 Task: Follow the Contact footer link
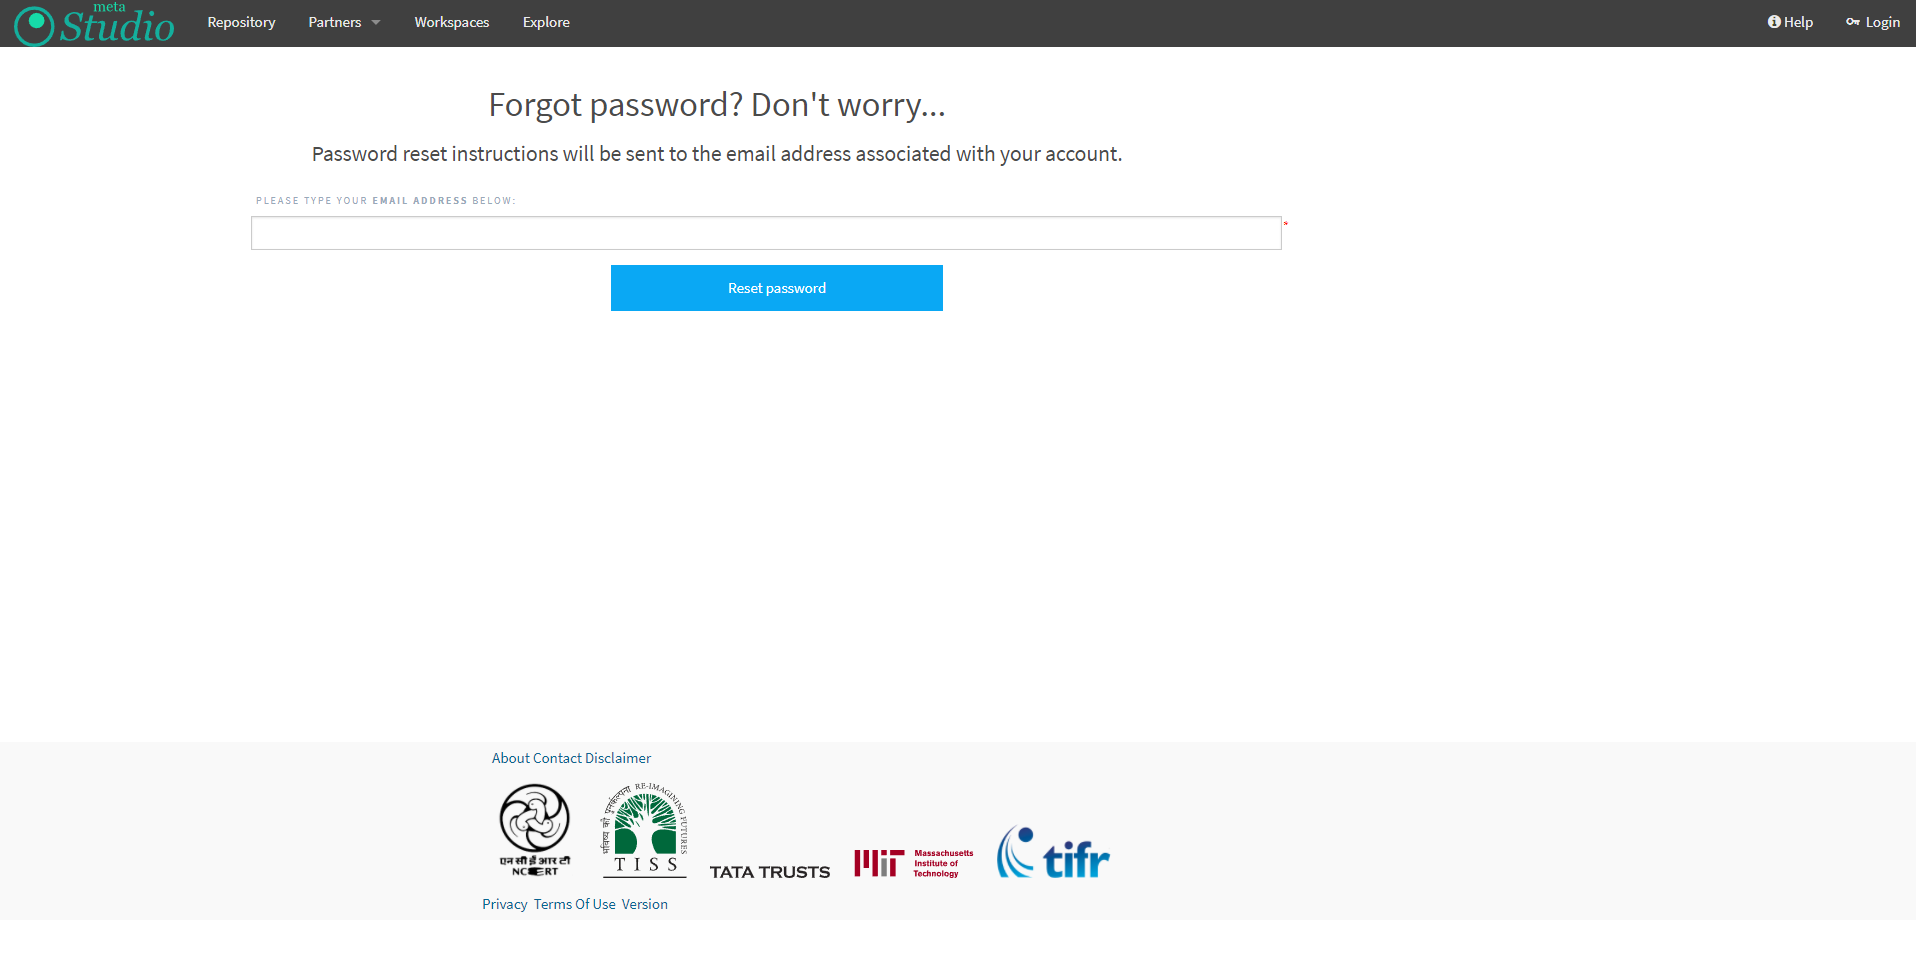point(557,758)
